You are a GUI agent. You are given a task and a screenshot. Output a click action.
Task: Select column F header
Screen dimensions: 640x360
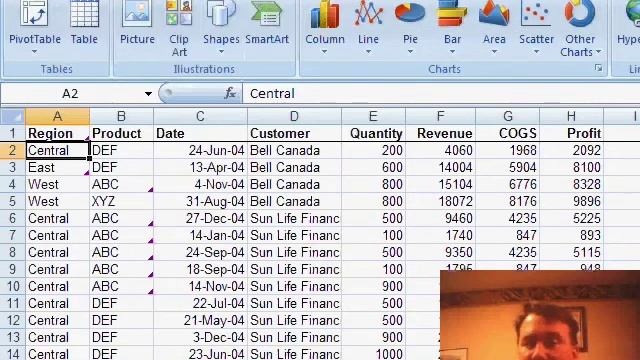tap(440, 116)
